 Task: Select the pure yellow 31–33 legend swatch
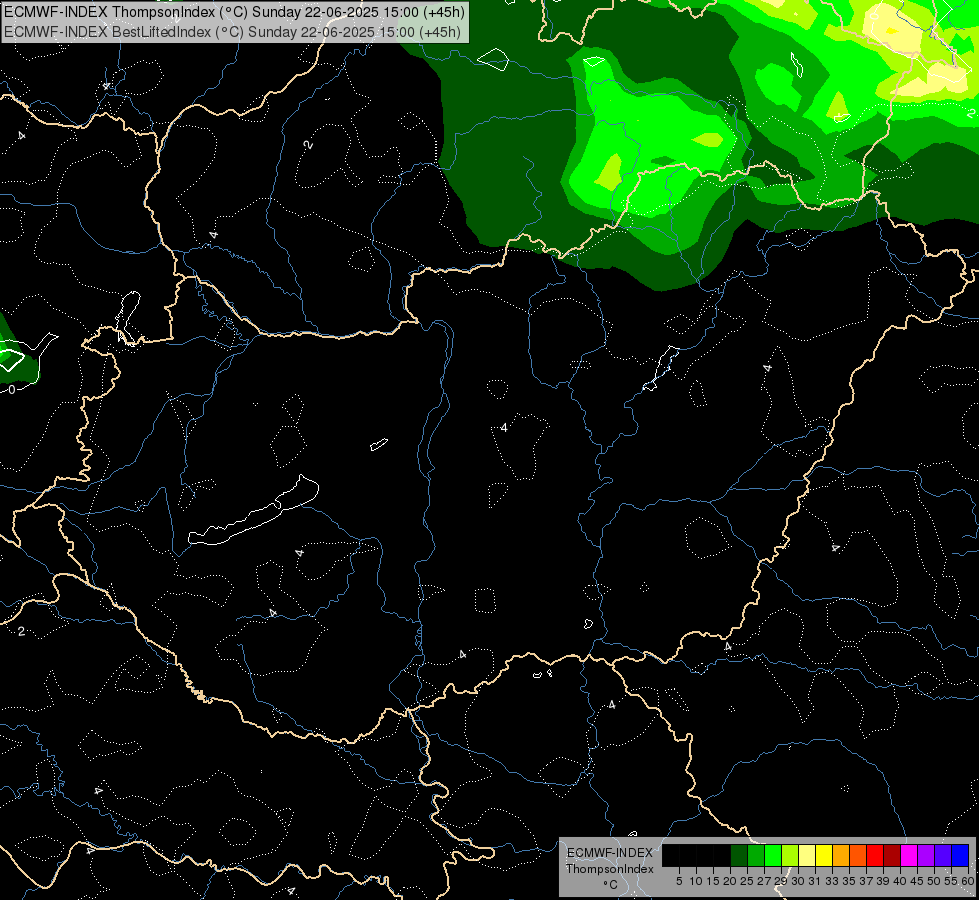[824, 856]
